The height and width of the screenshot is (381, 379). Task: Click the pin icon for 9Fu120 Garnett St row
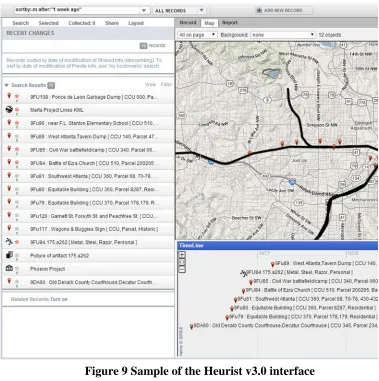click(9, 215)
